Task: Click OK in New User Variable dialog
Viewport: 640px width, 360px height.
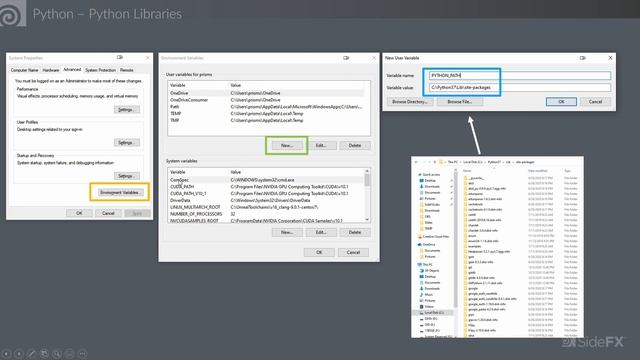Action: click(561, 102)
